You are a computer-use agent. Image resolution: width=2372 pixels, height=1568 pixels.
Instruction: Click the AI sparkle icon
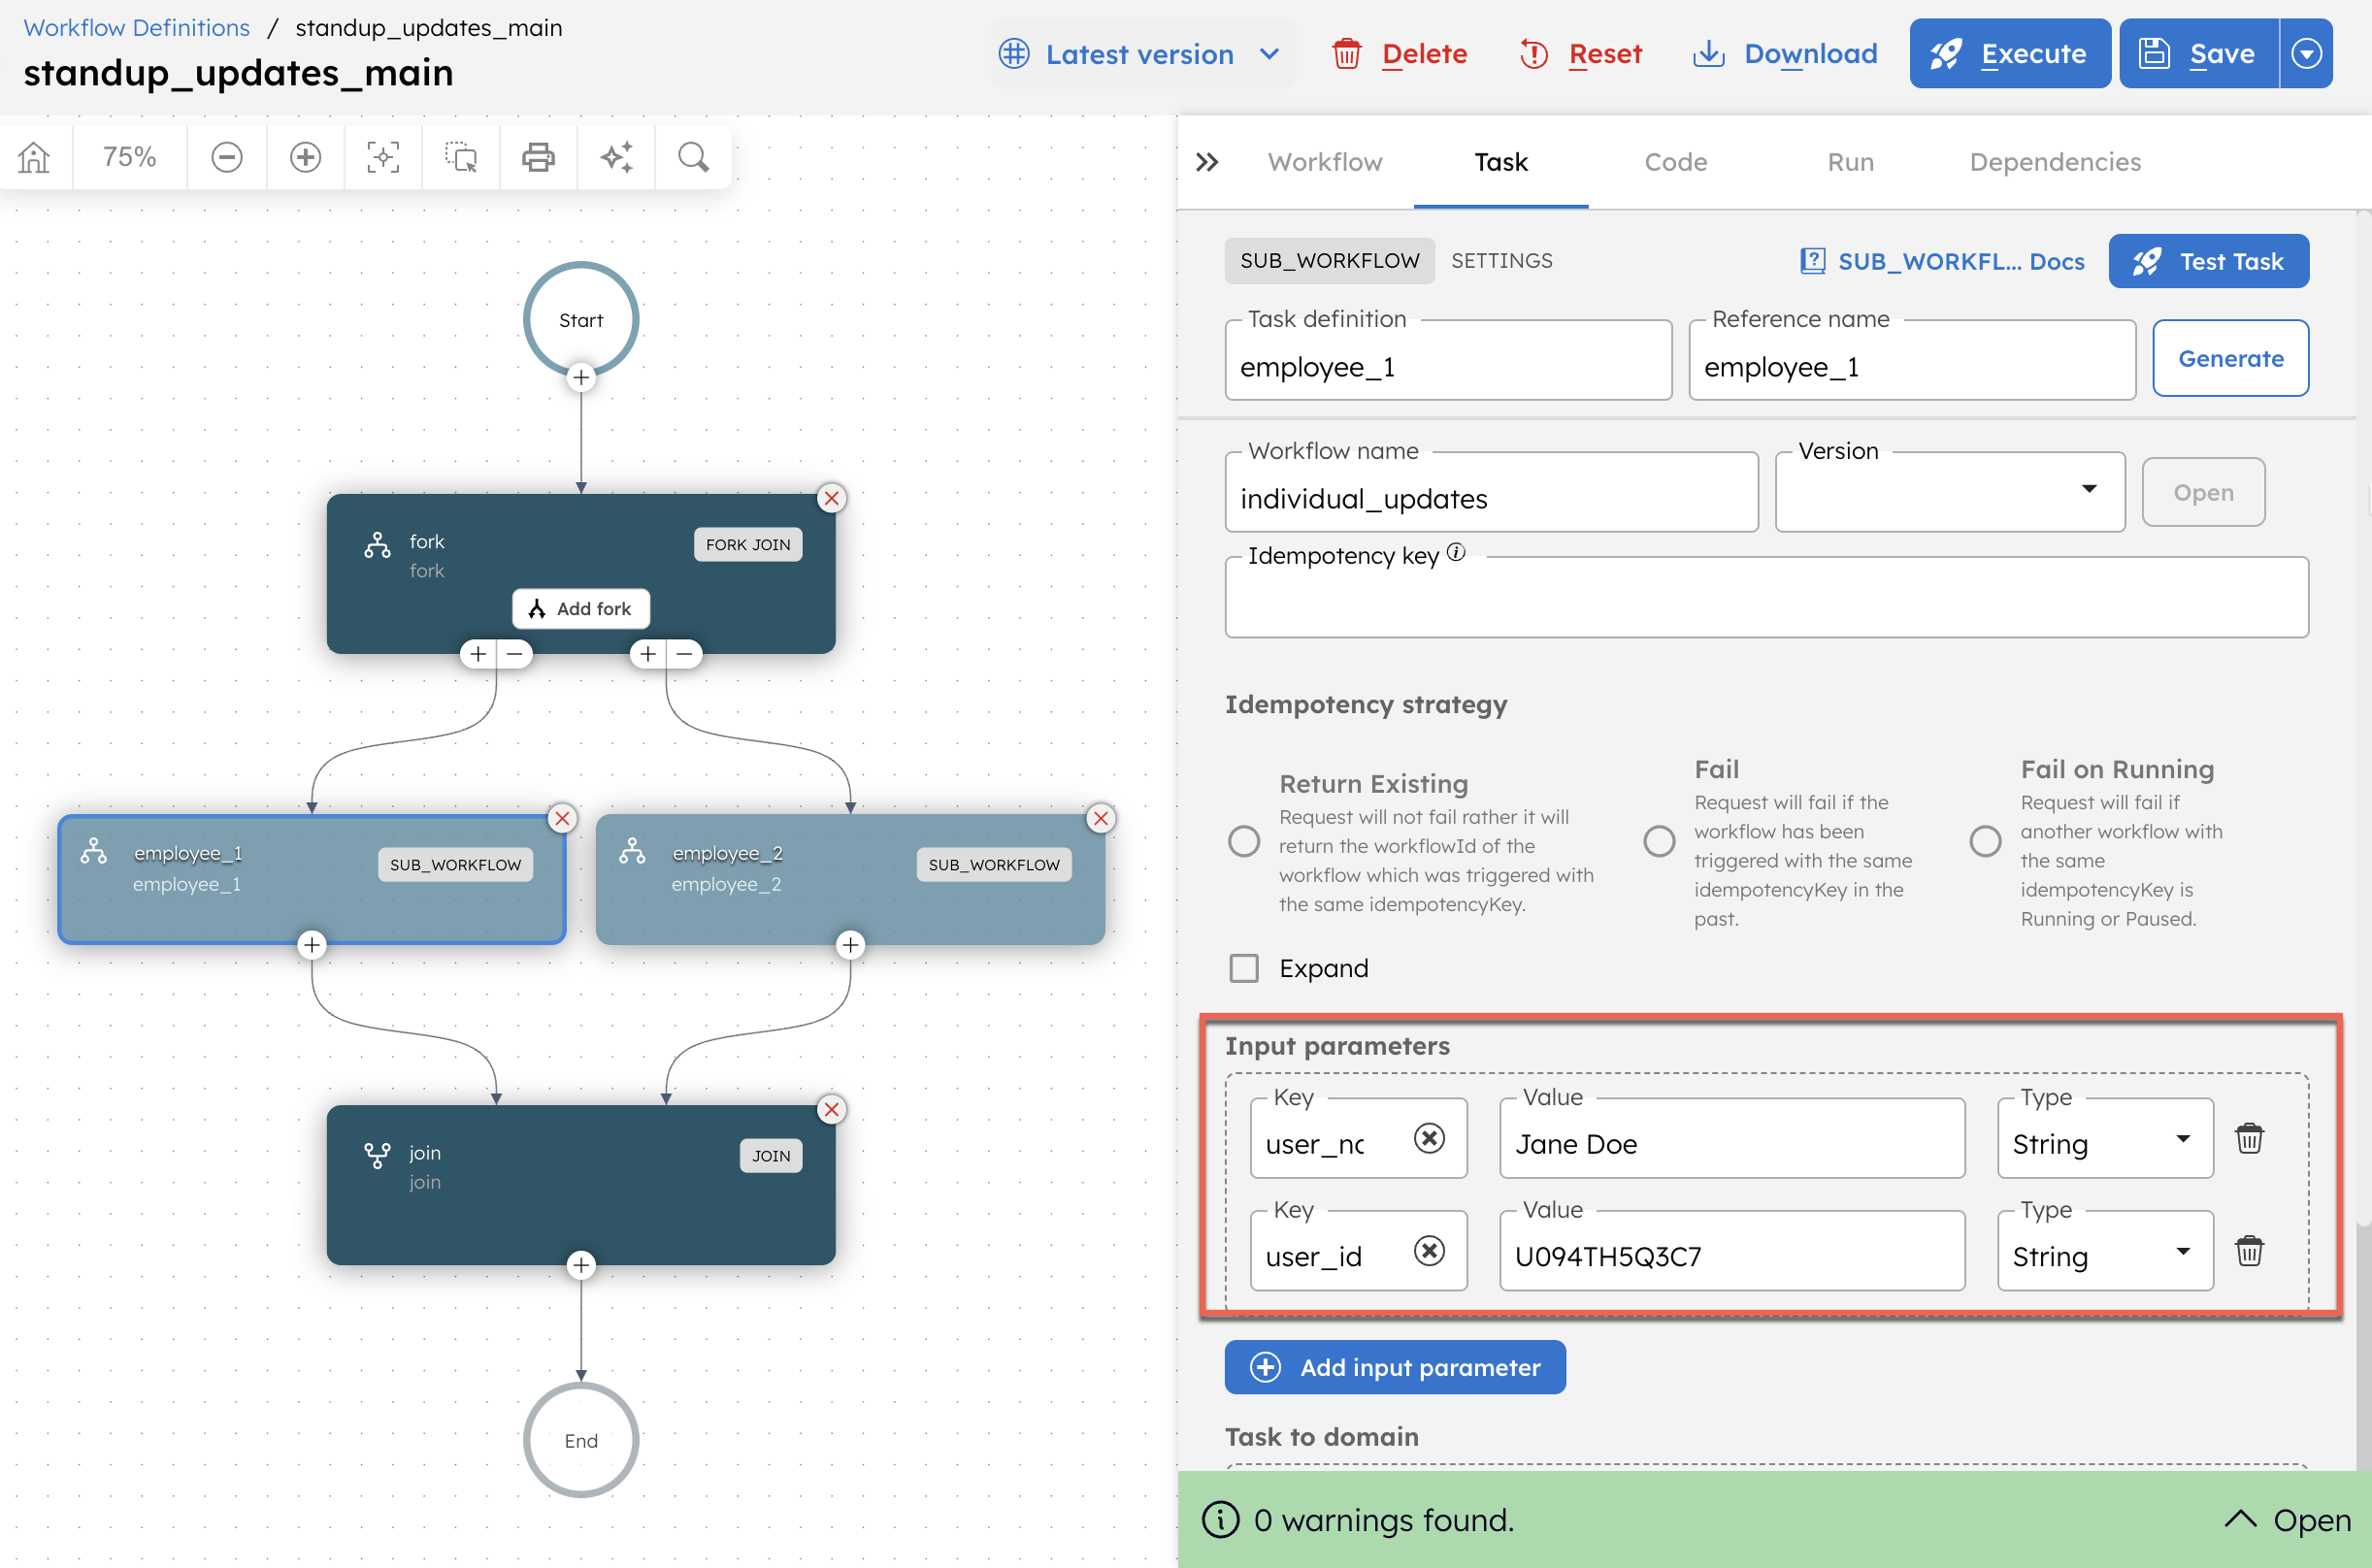(x=616, y=157)
